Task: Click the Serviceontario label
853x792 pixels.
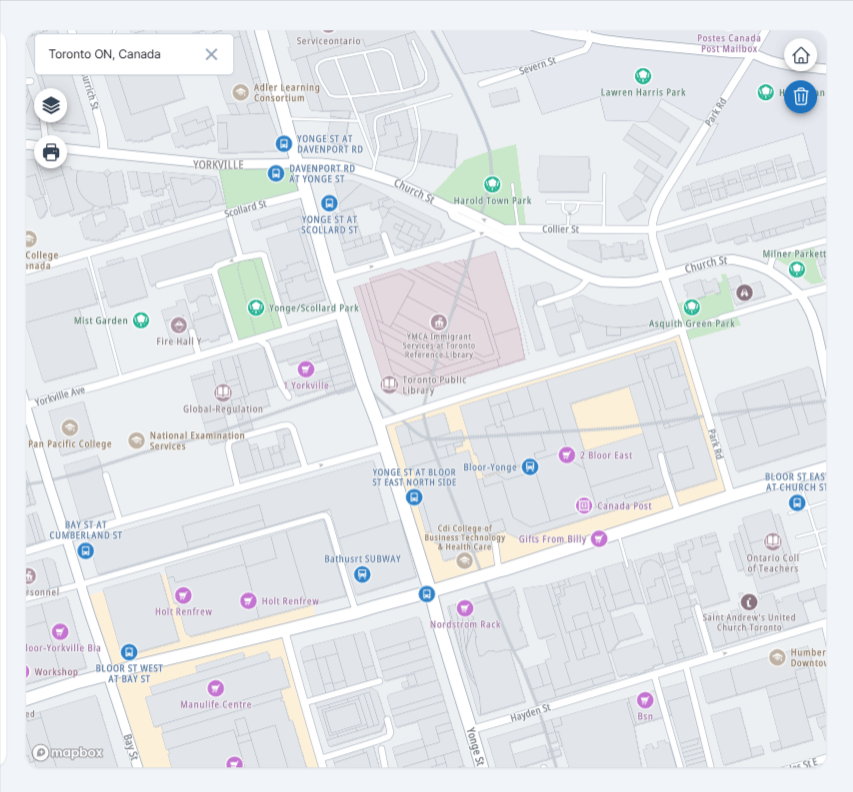Action: click(328, 41)
